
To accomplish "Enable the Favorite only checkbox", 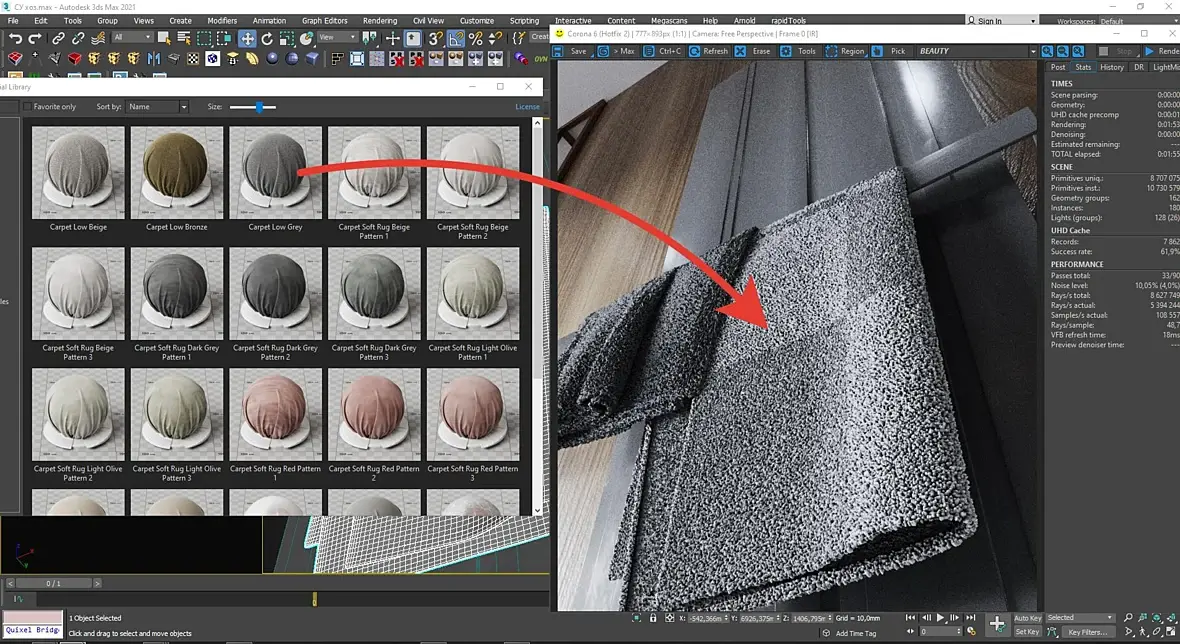I will click(27, 107).
